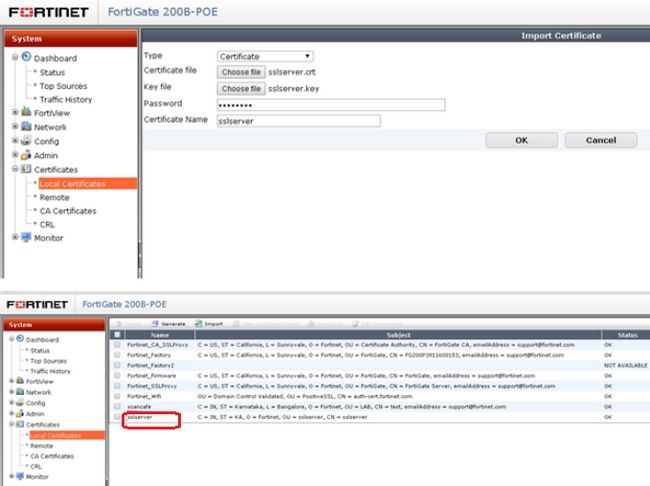650x486 pixels.
Task: Check the scancafe row checkbox
Action: pyautogui.click(x=117, y=406)
